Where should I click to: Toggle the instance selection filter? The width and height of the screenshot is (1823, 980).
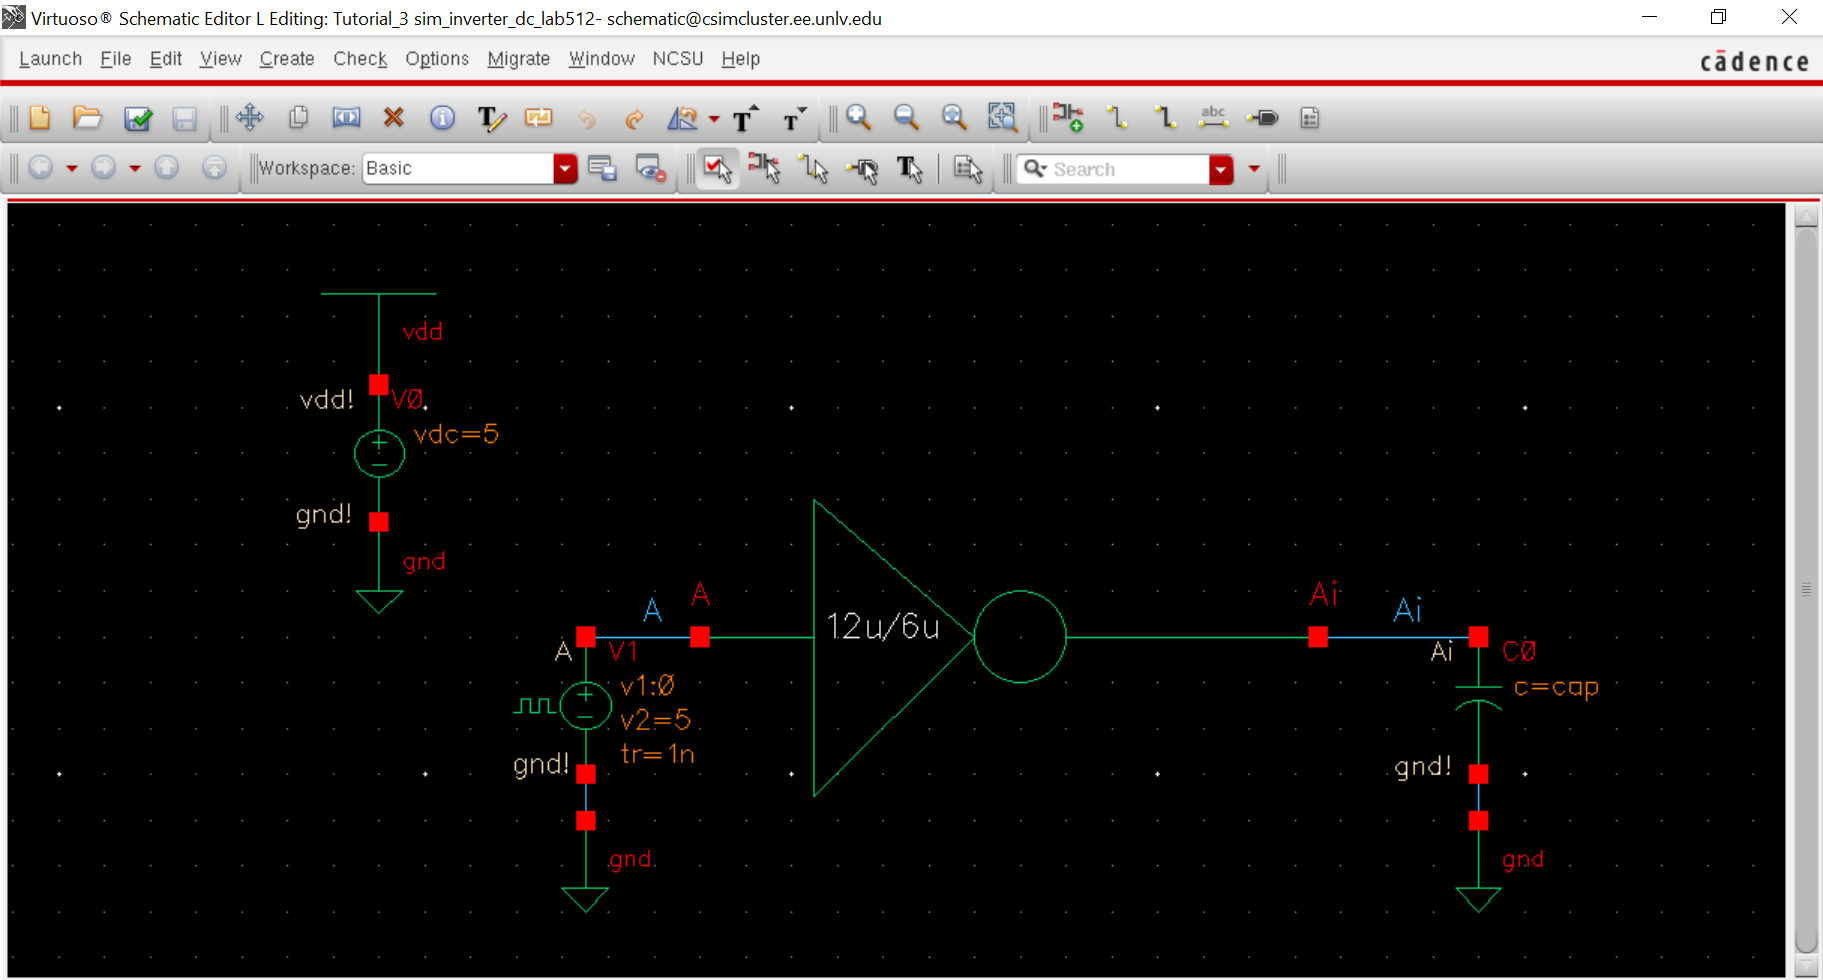point(764,169)
